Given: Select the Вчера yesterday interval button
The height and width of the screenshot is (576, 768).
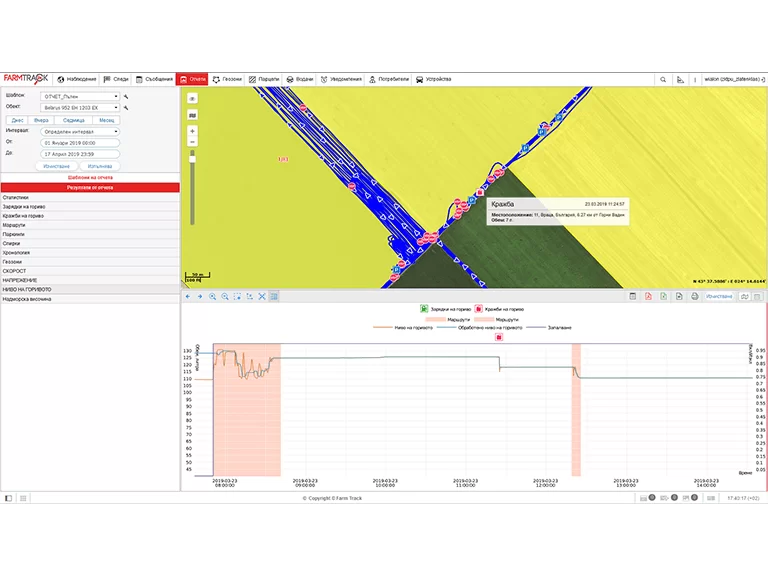Looking at the screenshot, I should click(41, 120).
